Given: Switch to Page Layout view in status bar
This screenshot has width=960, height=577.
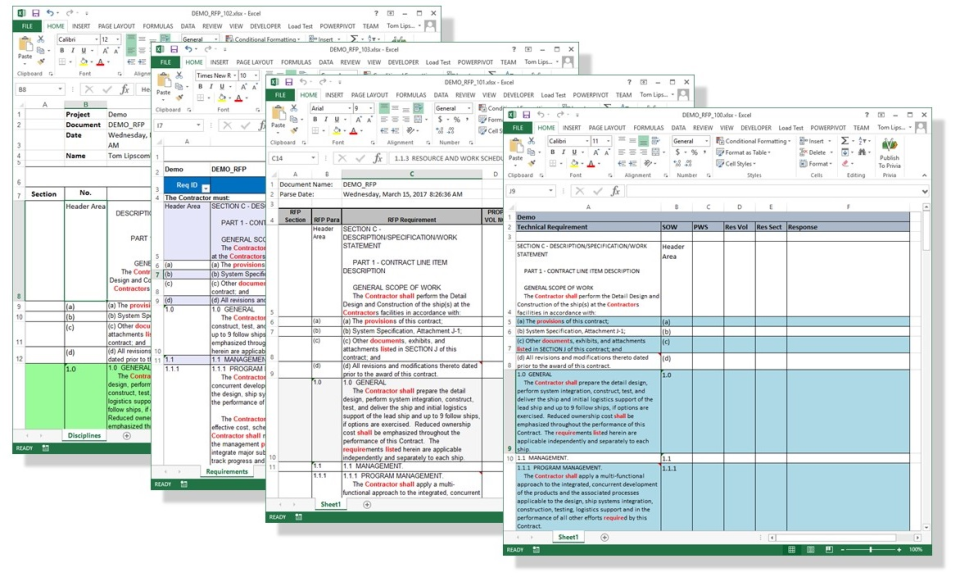Looking at the screenshot, I should tap(809, 549).
